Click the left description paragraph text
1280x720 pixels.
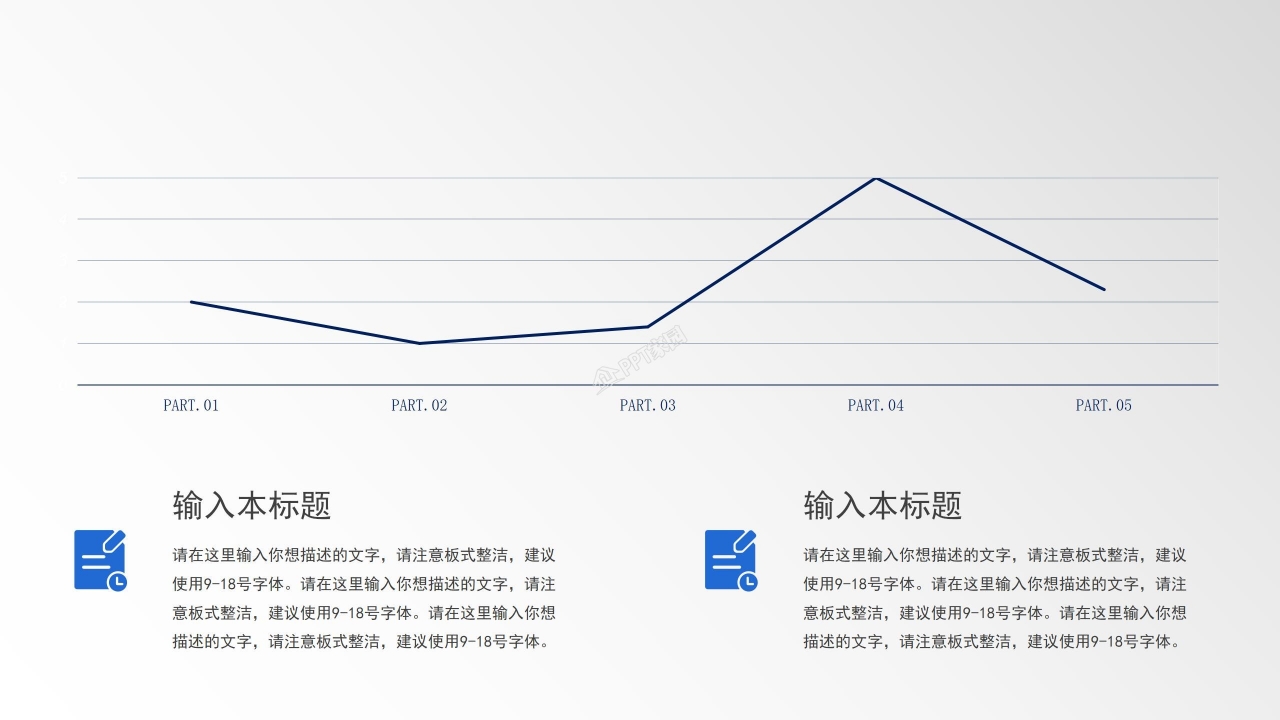(364, 598)
